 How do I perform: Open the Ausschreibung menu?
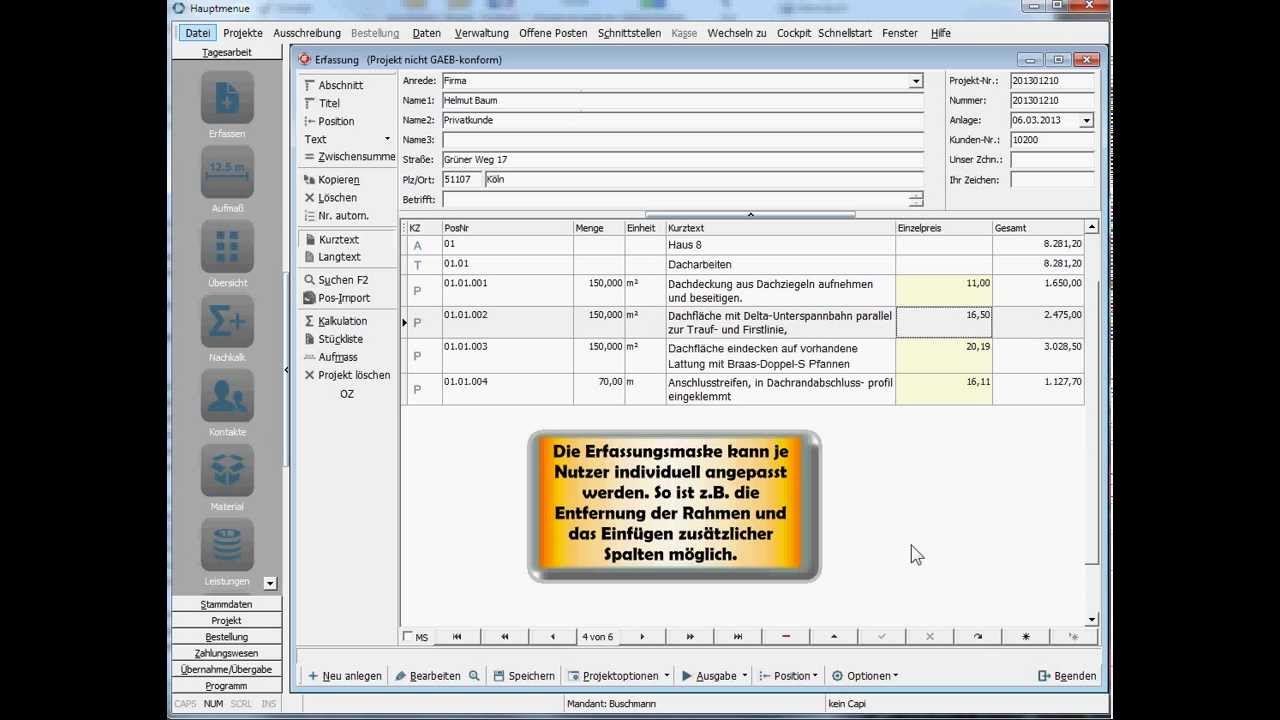tap(307, 33)
